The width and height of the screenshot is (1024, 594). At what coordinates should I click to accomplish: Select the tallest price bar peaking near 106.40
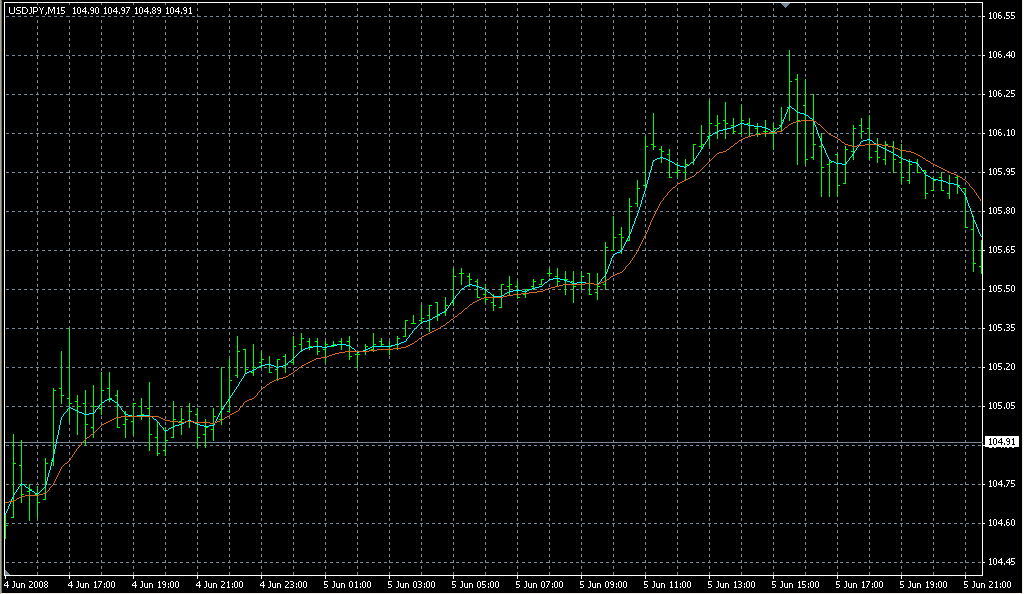click(790, 85)
